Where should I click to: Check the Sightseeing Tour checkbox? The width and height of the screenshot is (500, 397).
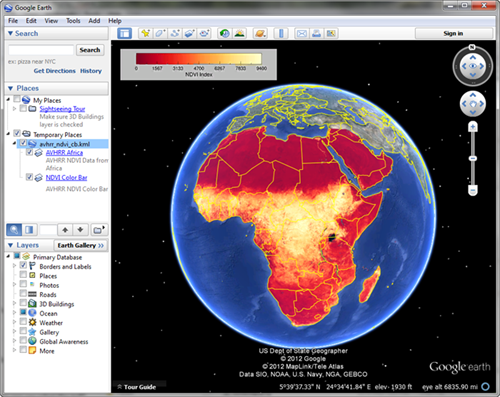(x=23, y=108)
